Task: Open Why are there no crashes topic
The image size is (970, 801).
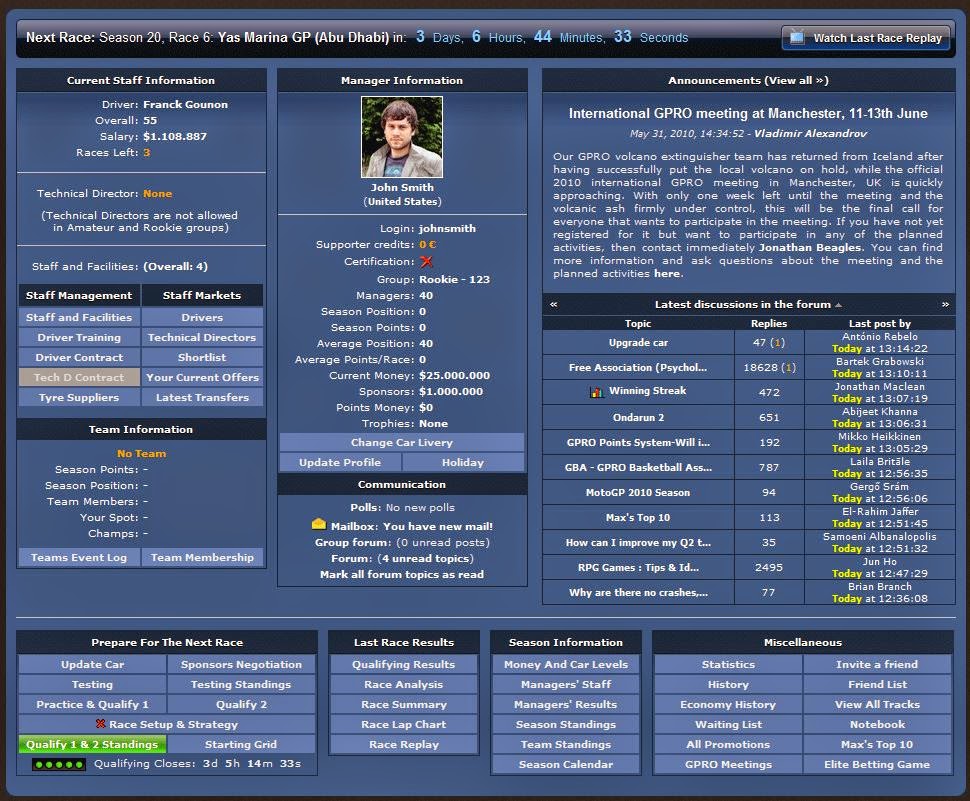Action: [x=638, y=593]
